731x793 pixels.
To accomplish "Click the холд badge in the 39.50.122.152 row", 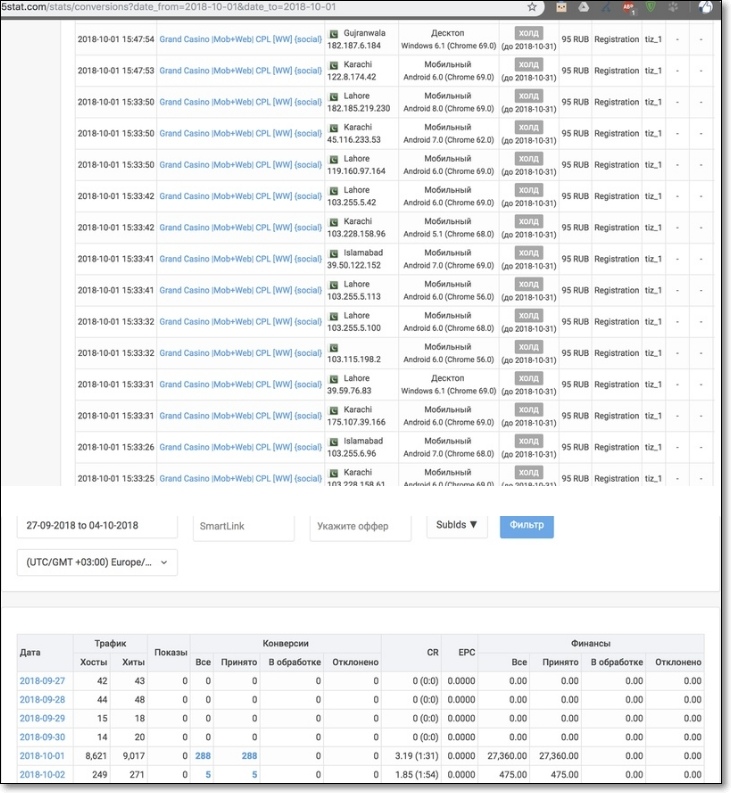I will click(x=529, y=252).
